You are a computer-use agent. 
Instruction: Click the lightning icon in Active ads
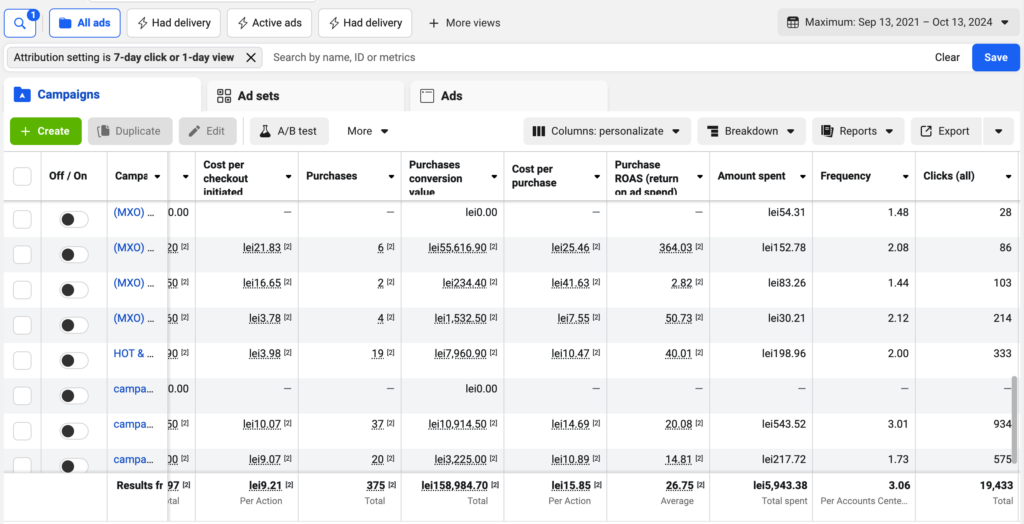240,24
